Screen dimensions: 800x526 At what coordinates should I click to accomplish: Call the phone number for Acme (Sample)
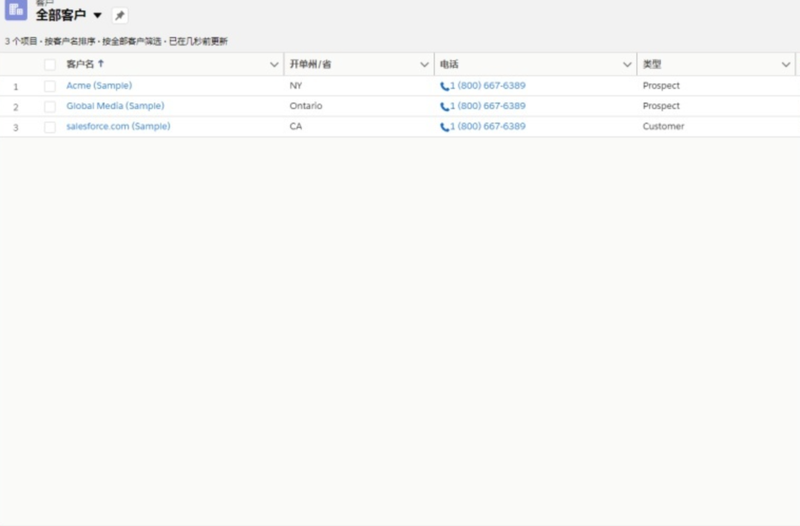tap(488, 85)
